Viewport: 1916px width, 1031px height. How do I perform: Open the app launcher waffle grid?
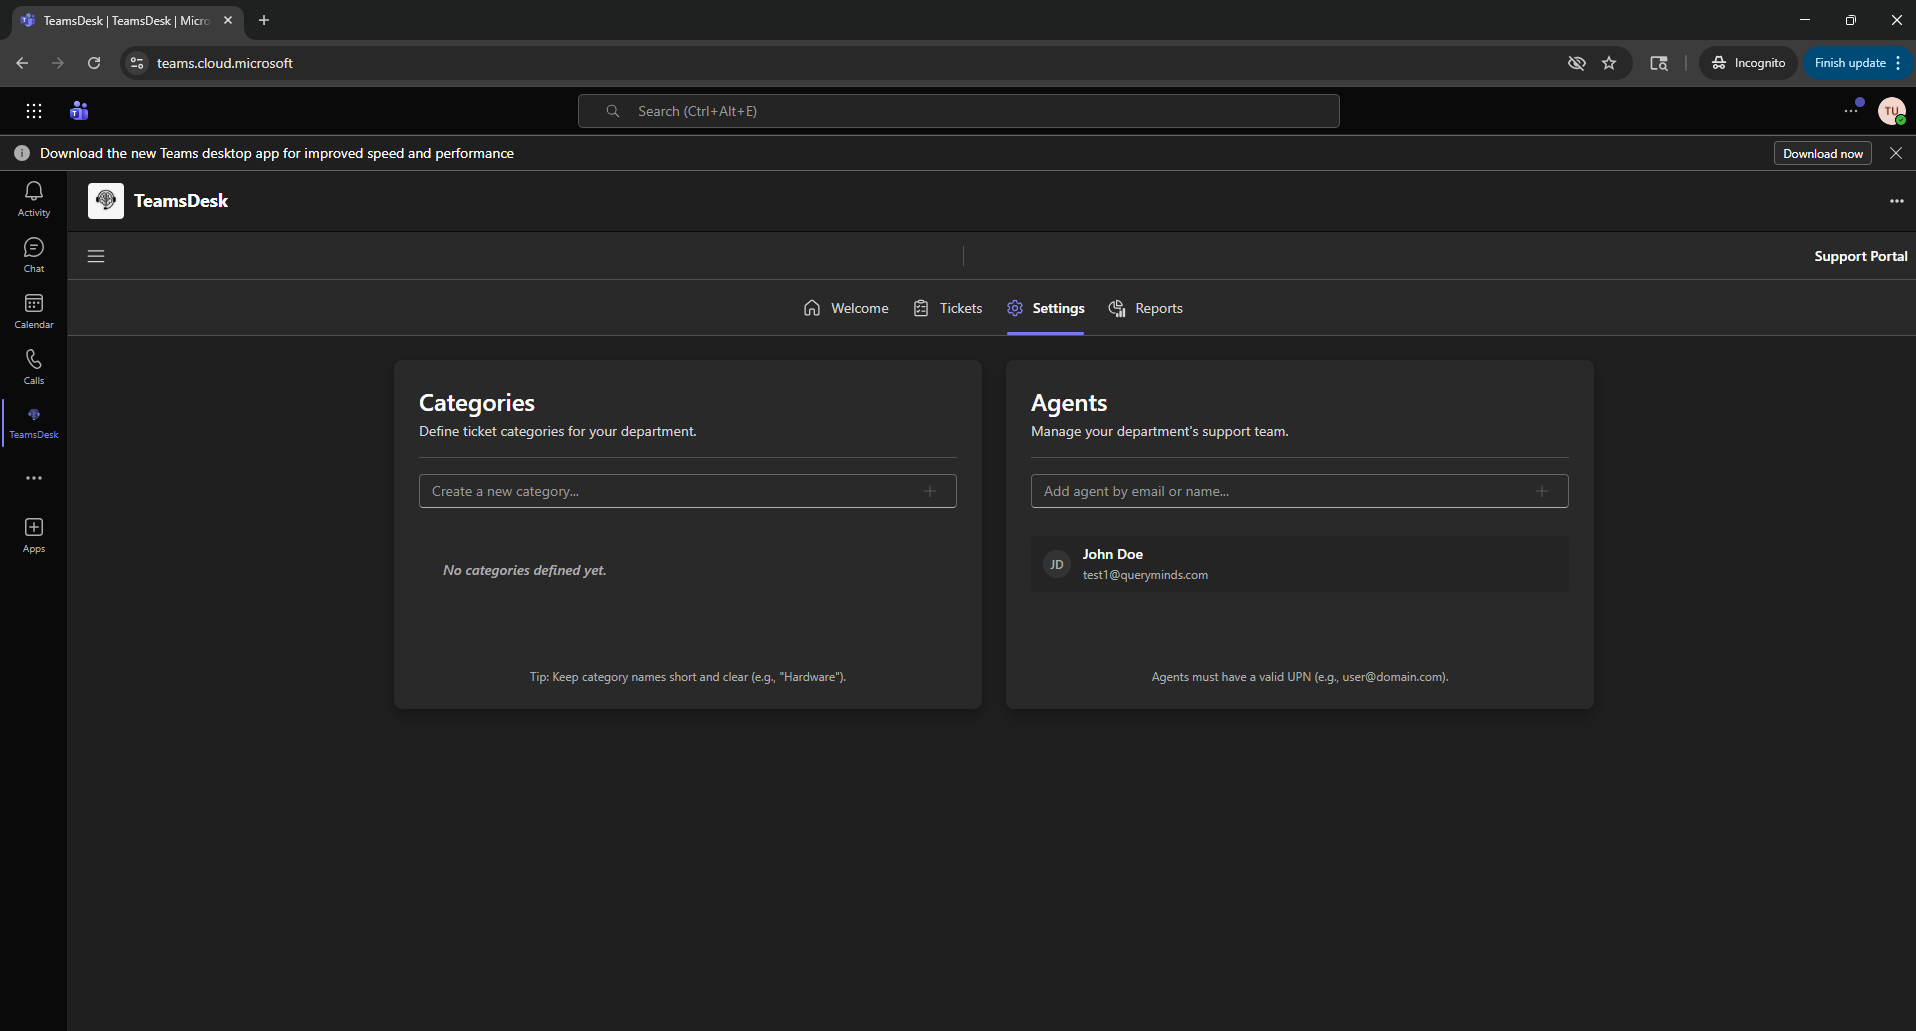coord(34,111)
